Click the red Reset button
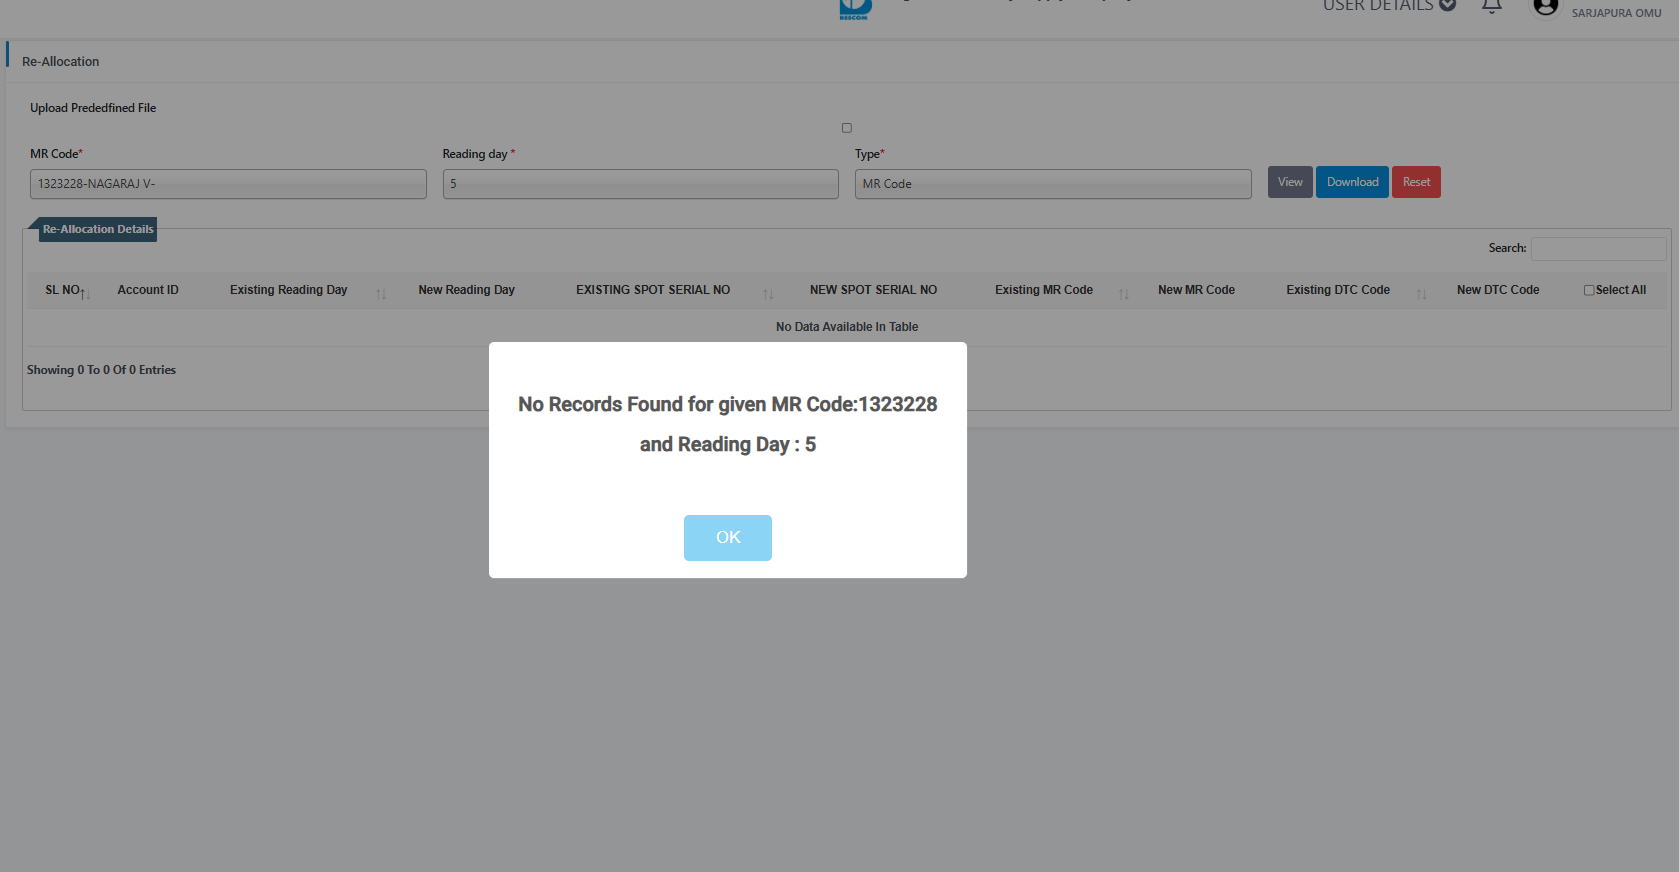Image resolution: width=1679 pixels, height=872 pixels. [1416, 182]
